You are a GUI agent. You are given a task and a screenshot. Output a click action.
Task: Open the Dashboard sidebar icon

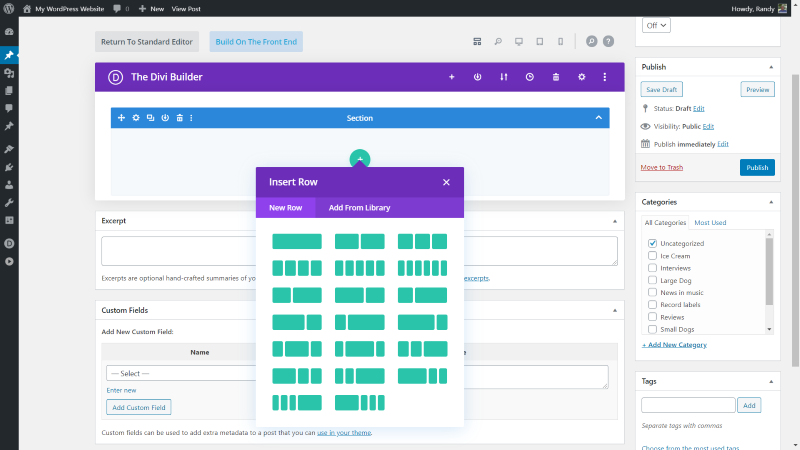pos(9,32)
